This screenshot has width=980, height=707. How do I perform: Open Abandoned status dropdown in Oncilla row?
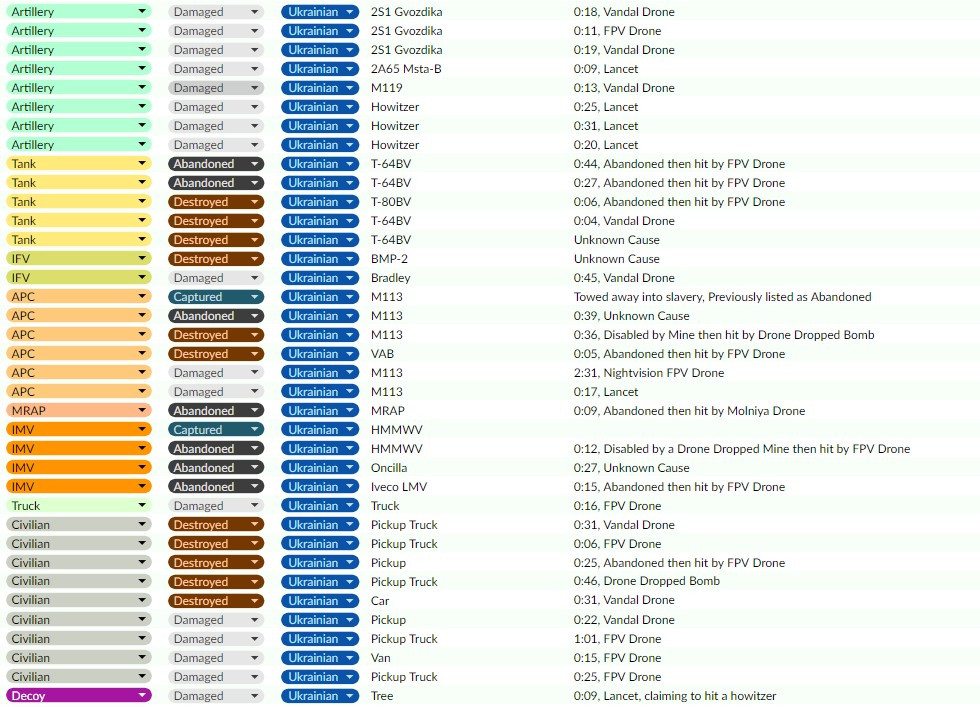click(x=216, y=468)
